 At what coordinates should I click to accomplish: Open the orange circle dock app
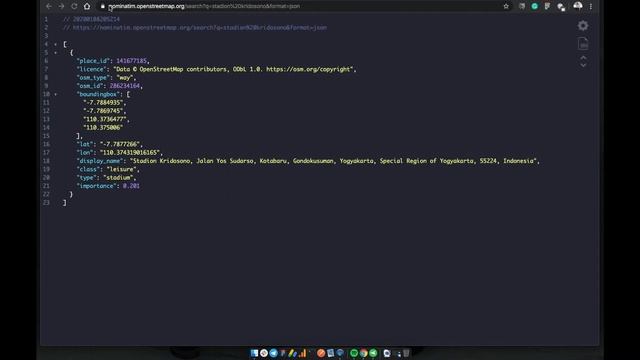(x=321, y=353)
